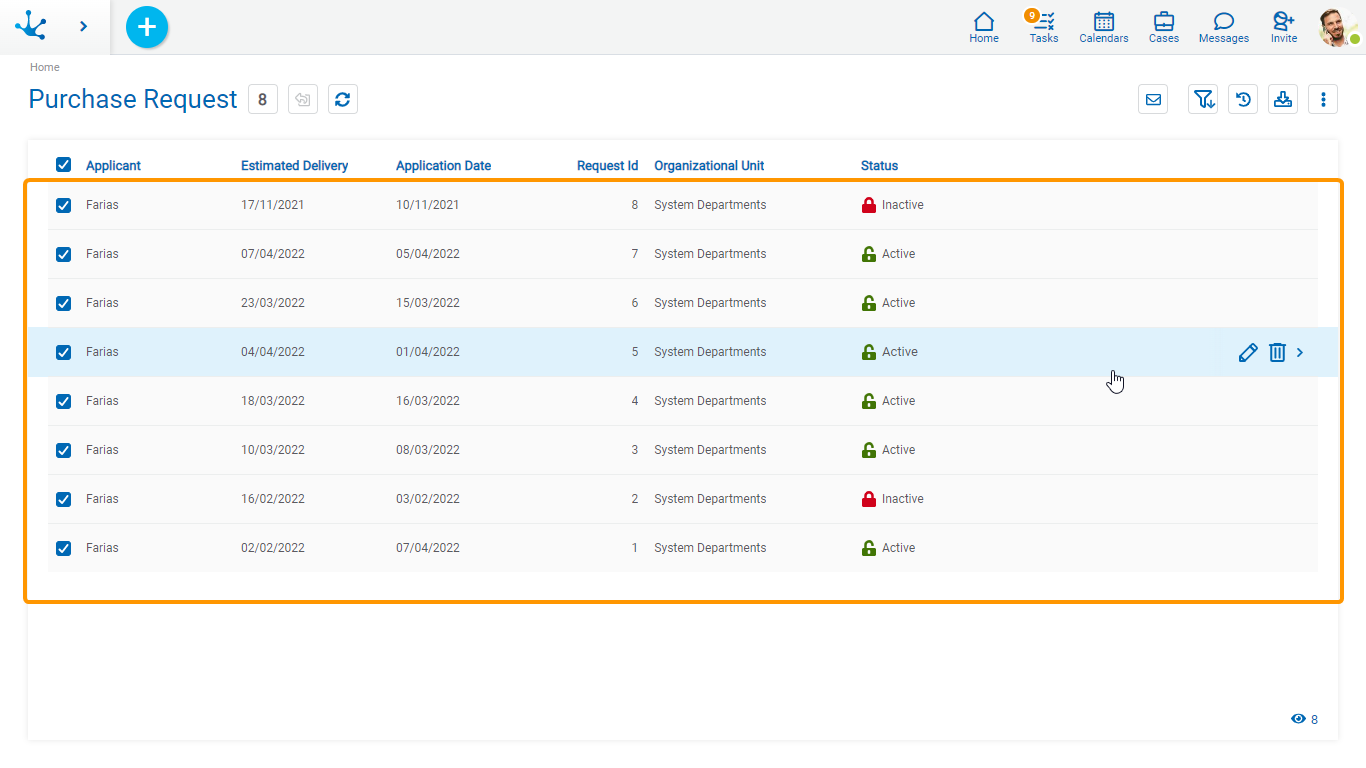The width and height of the screenshot is (1366, 768).
Task: Open the three-dots more options menu
Action: (1323, 99)
